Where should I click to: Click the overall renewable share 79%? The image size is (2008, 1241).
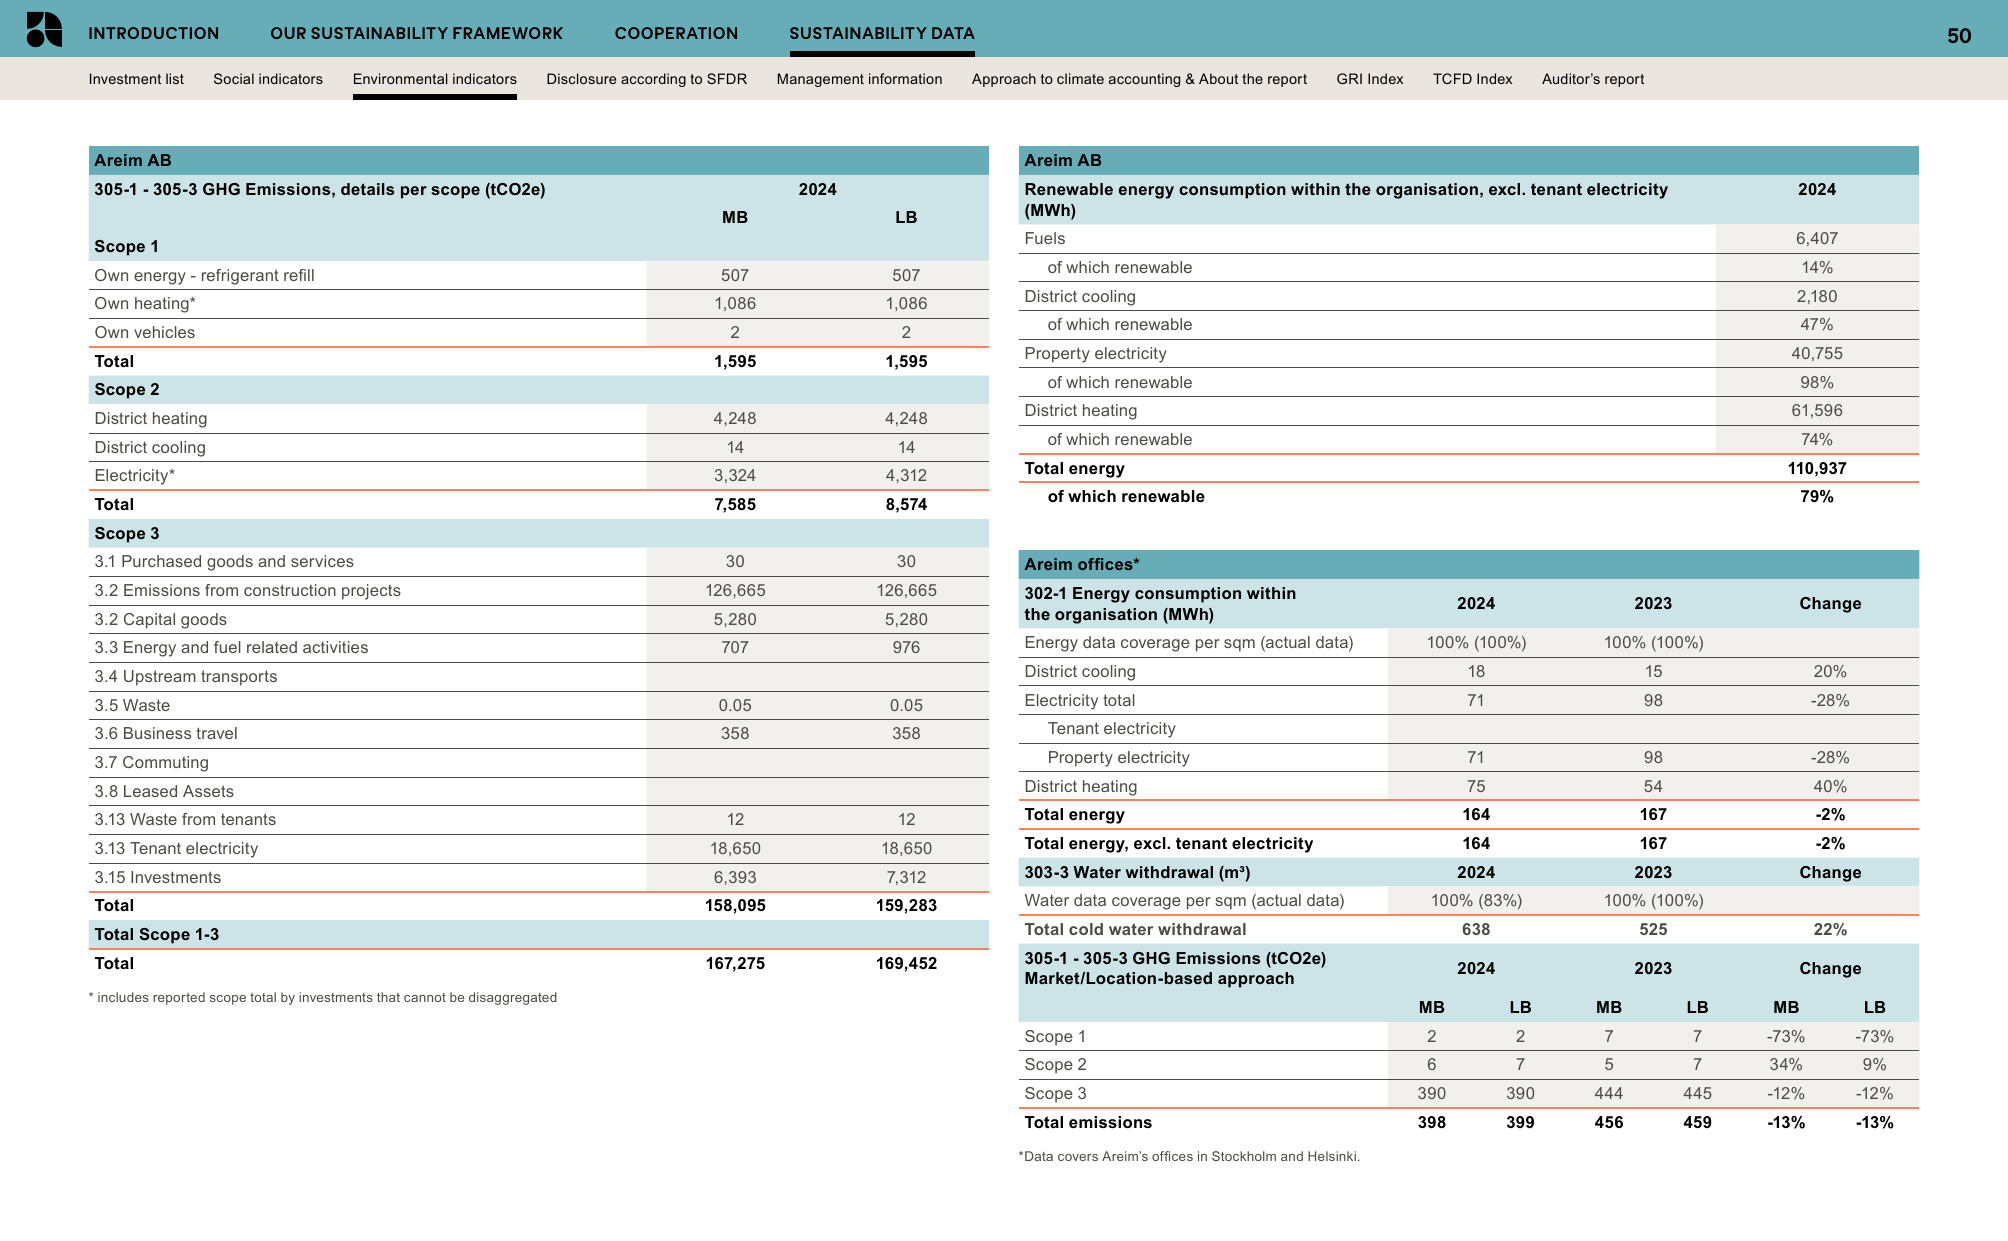tap(1817, 496)
